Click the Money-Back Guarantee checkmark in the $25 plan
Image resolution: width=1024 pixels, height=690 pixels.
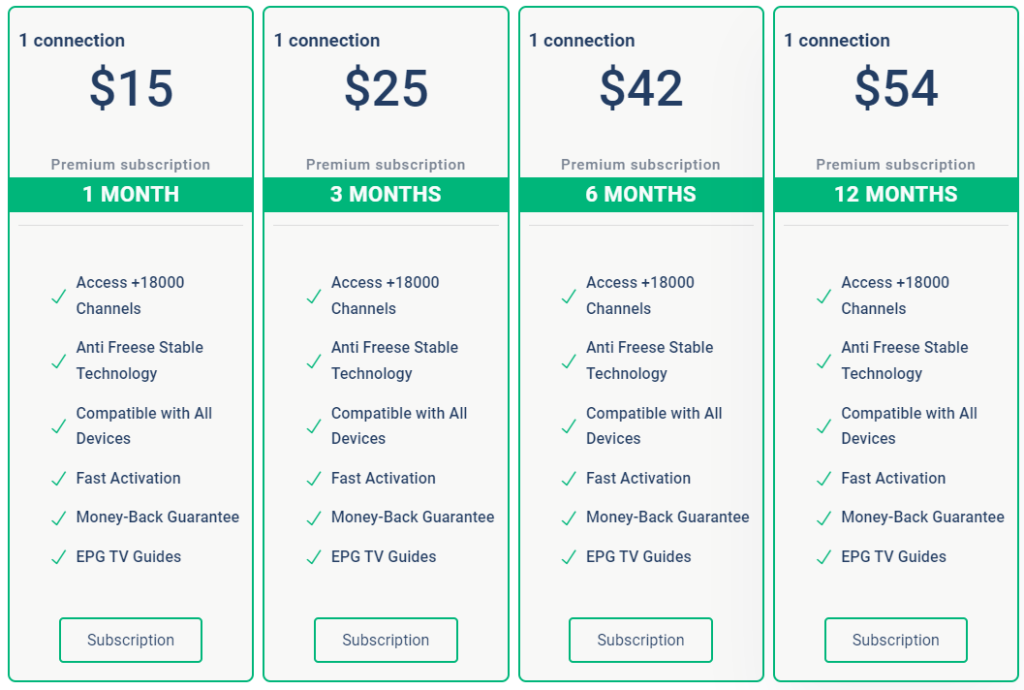314,518
